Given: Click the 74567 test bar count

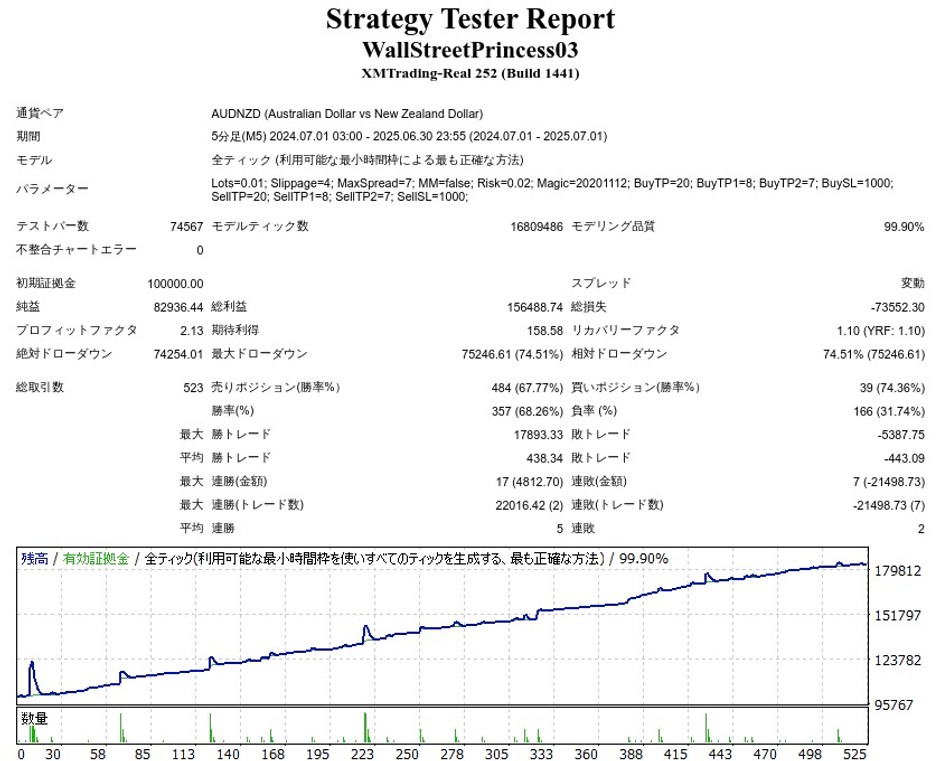Looking at the screenshot, I should pos(186,227).
